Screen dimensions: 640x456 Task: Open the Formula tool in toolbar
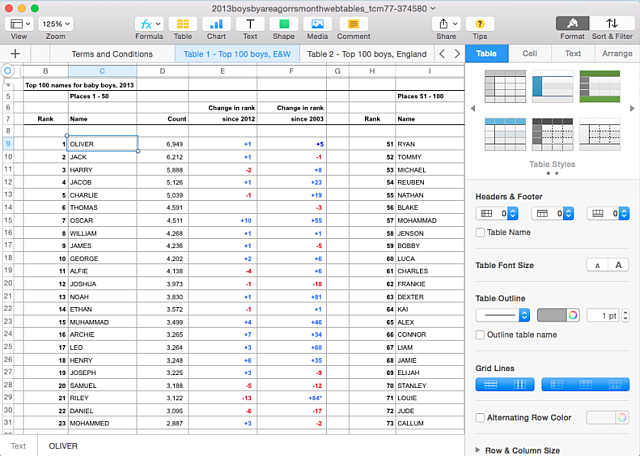click(149, 24)
